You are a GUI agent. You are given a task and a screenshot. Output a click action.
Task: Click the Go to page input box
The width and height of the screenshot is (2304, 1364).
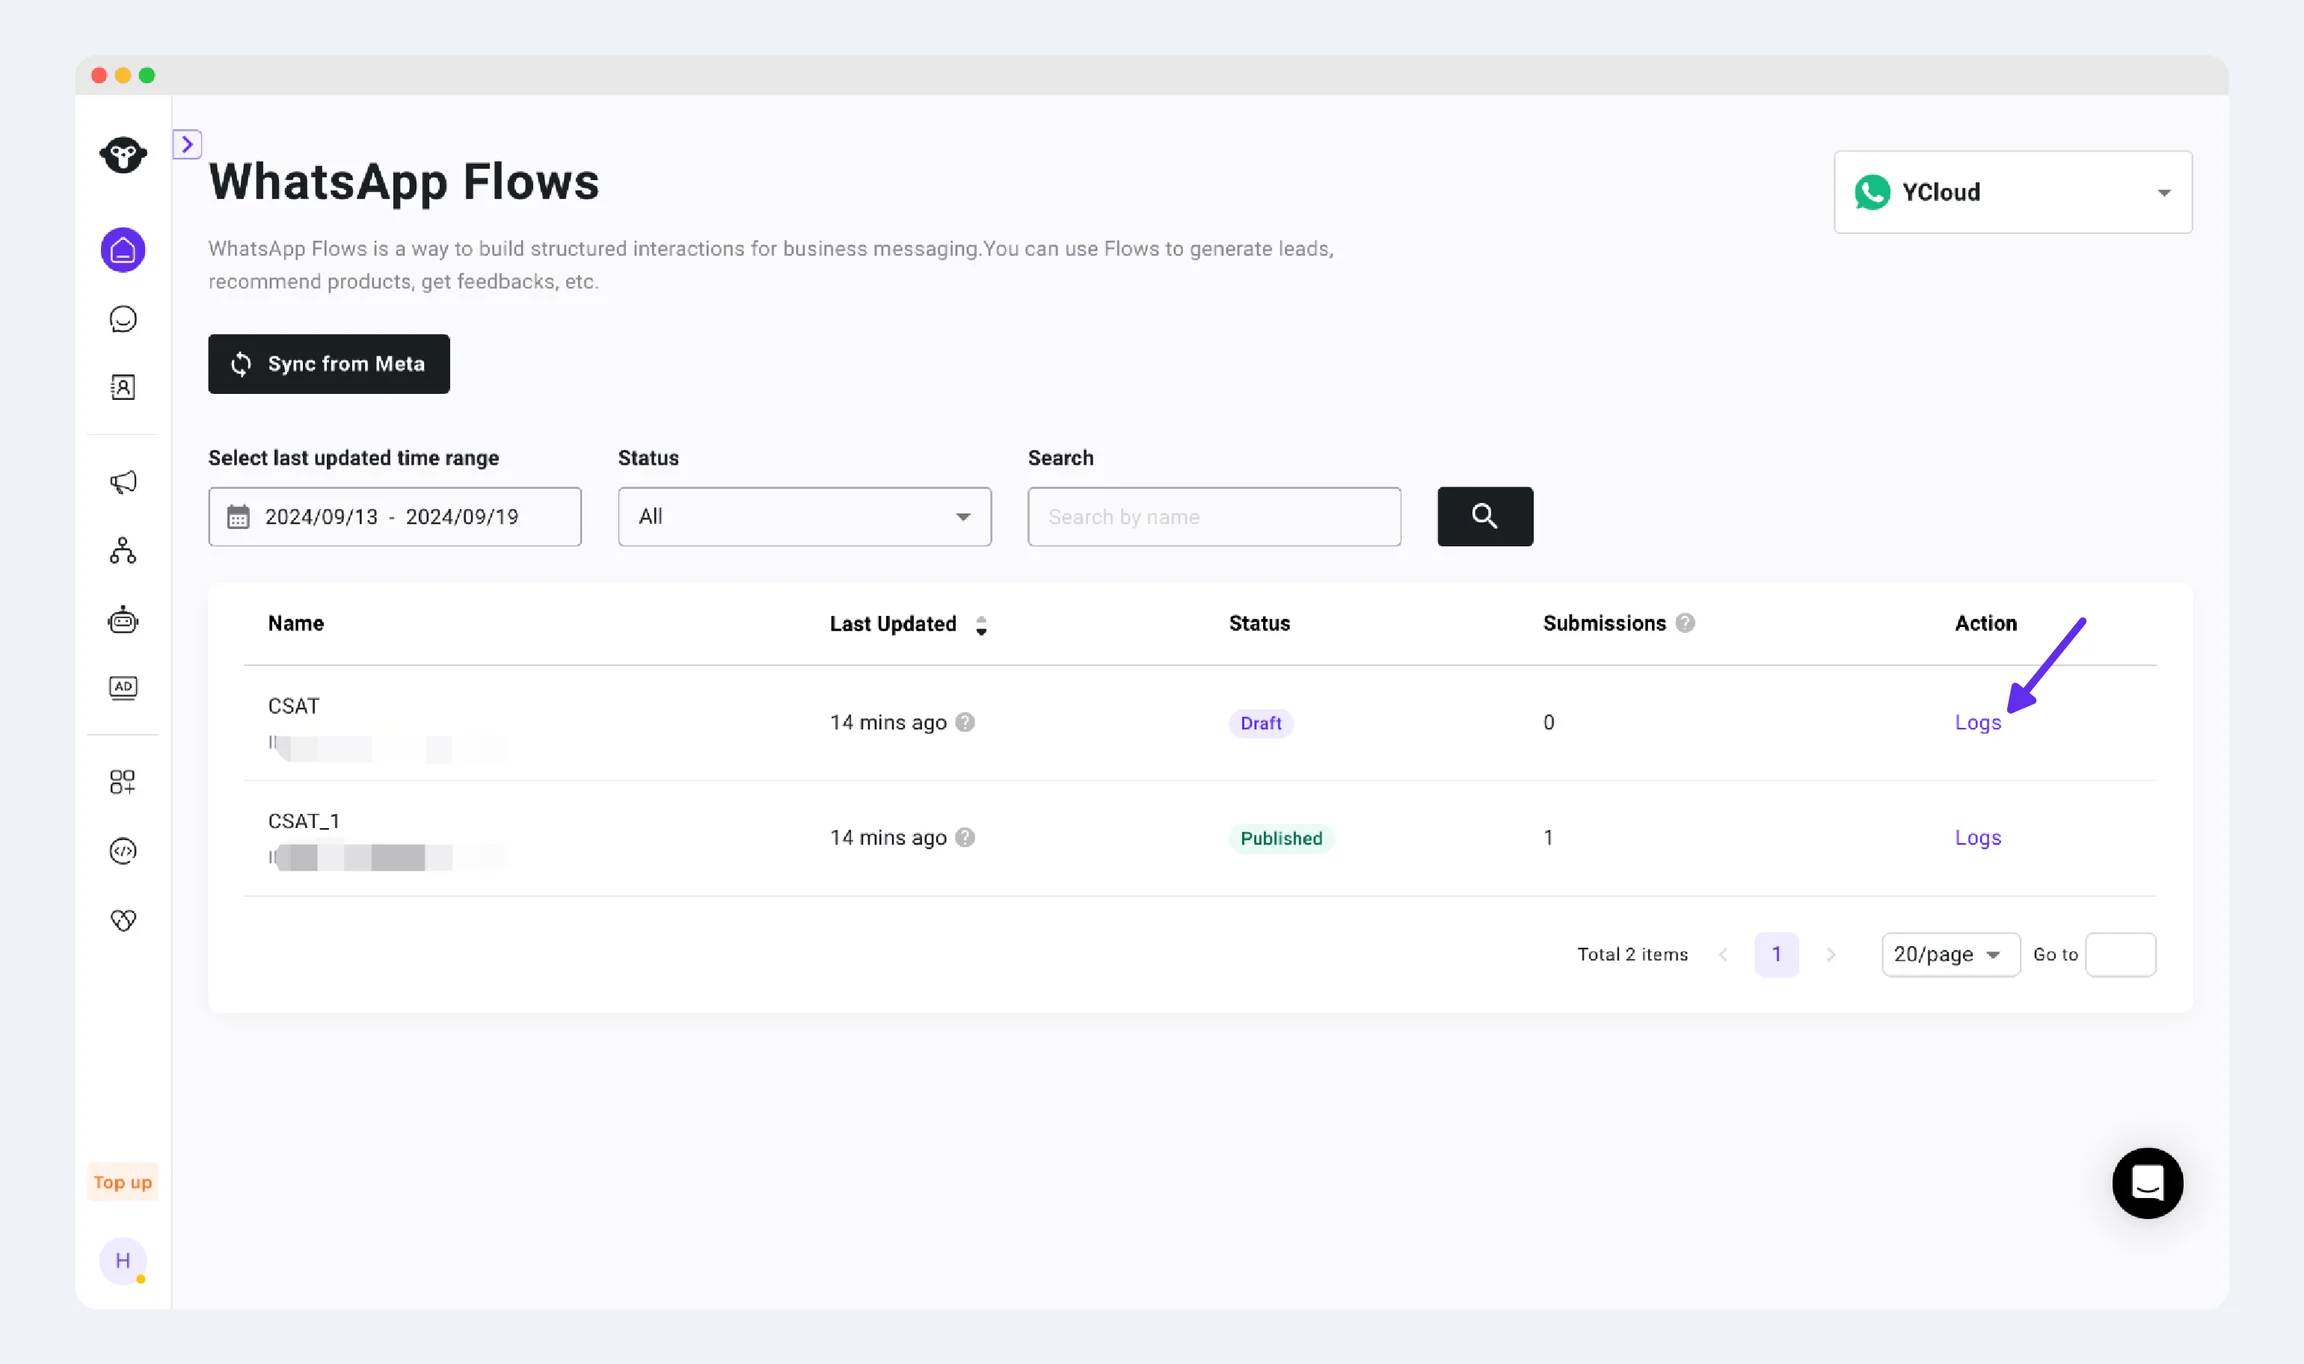tap(2120, 955)
